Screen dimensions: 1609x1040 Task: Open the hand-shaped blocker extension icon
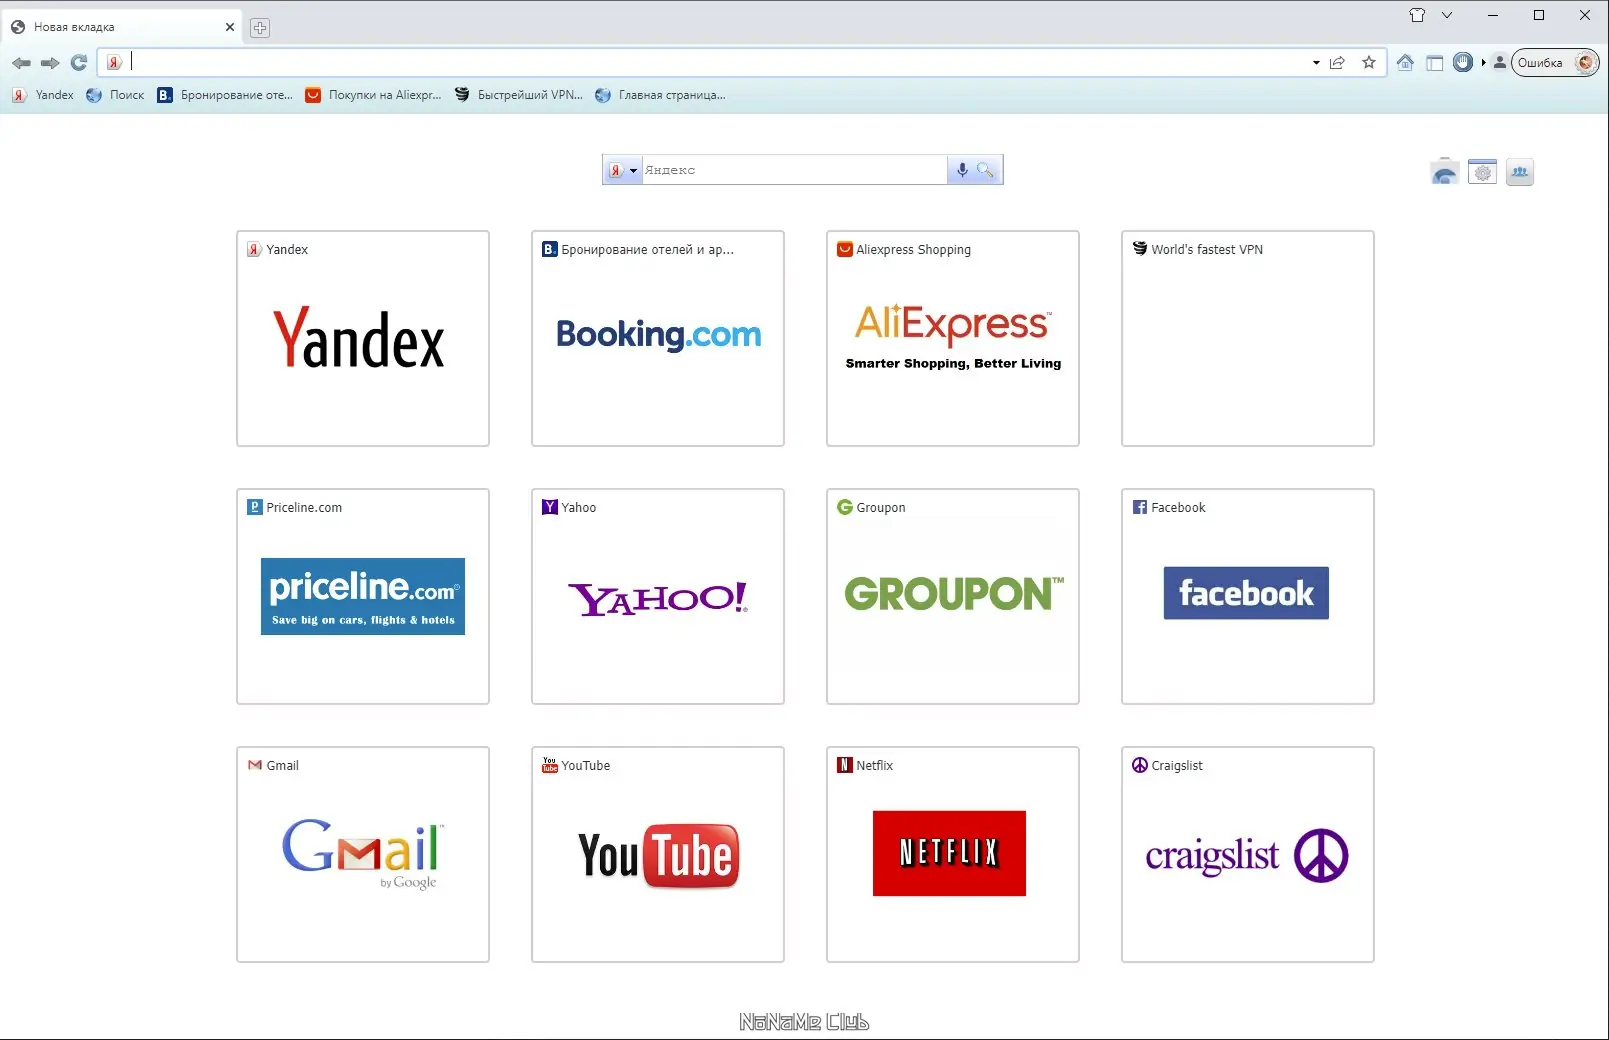pos(1463,62)
